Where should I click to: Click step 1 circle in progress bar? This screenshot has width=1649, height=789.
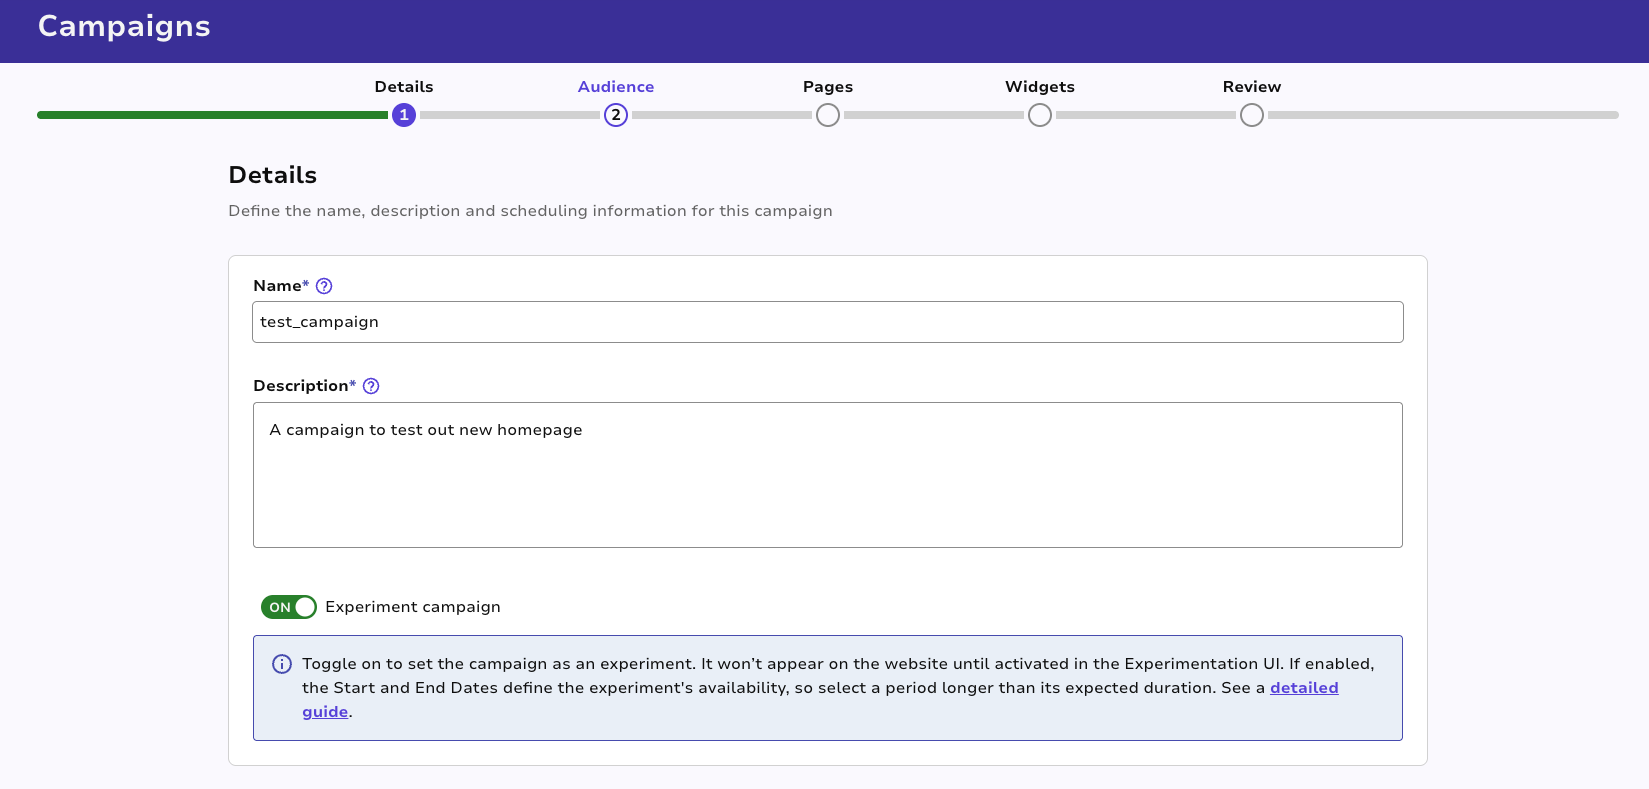click(404, 115)
